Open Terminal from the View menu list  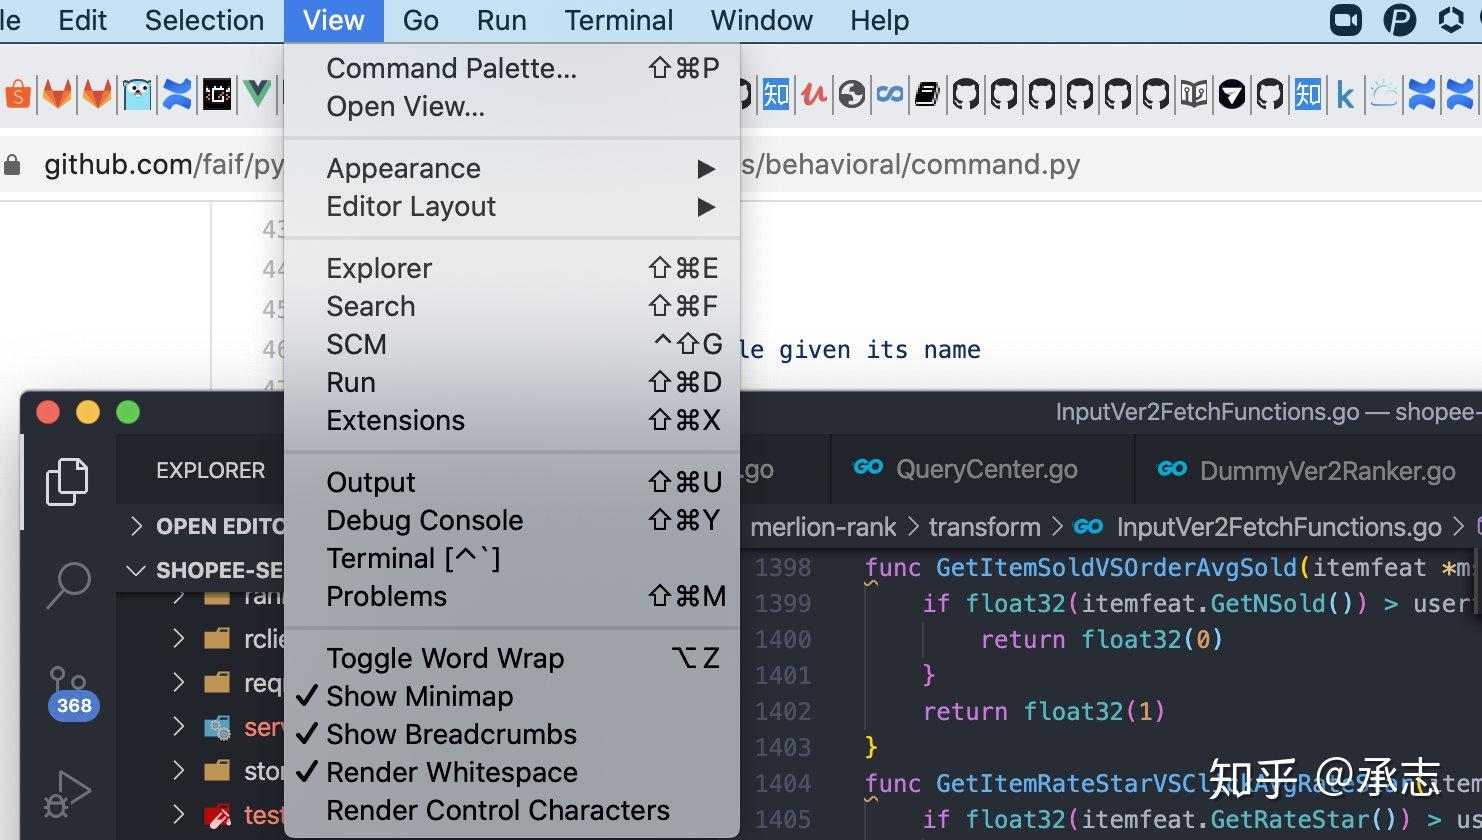coord(512,558)
